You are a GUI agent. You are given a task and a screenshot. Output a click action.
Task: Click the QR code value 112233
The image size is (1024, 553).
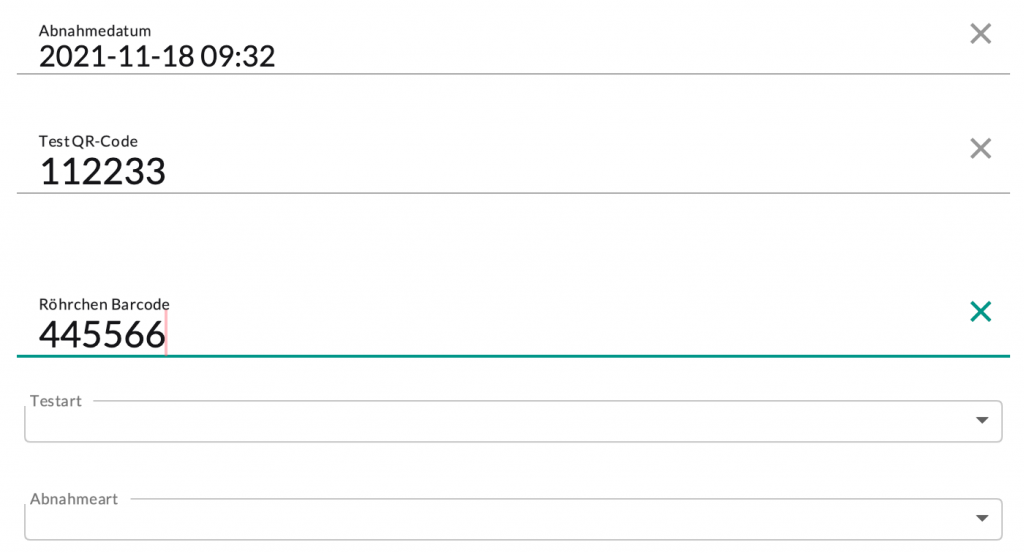tap(102, 172)
